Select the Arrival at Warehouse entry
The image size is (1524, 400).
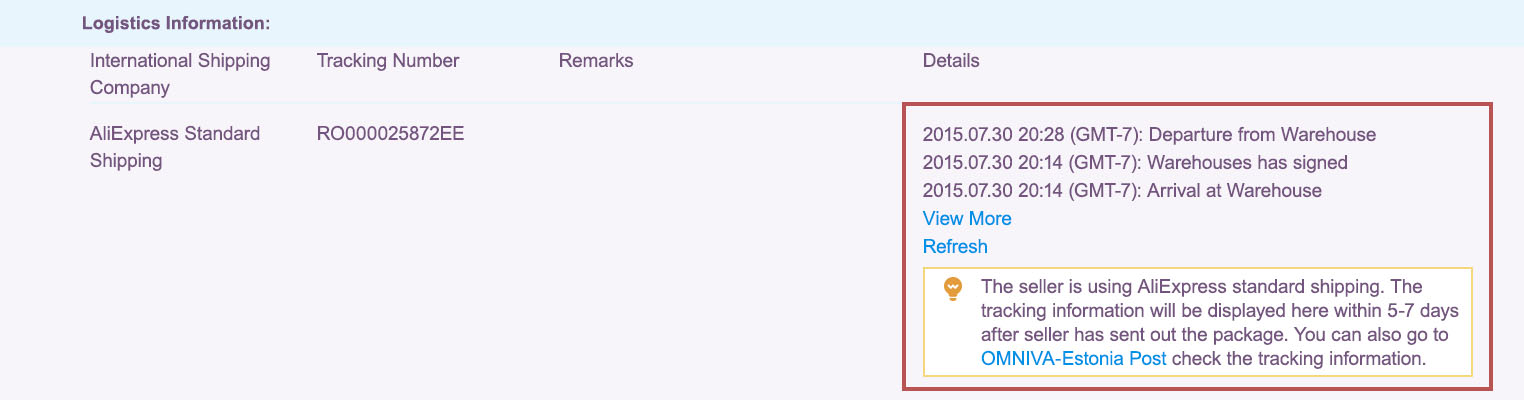pyautogui.click(x=1234, y=190)
